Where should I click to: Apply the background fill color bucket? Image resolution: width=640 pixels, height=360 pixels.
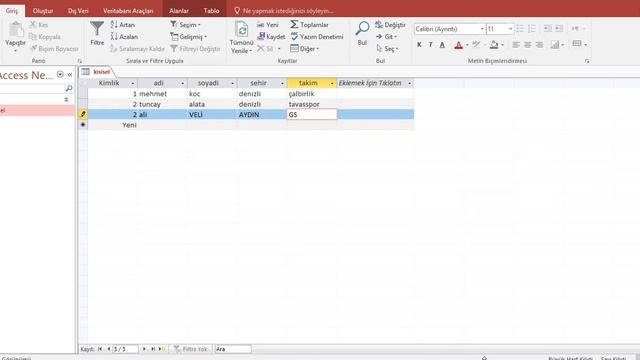[494, 45]
